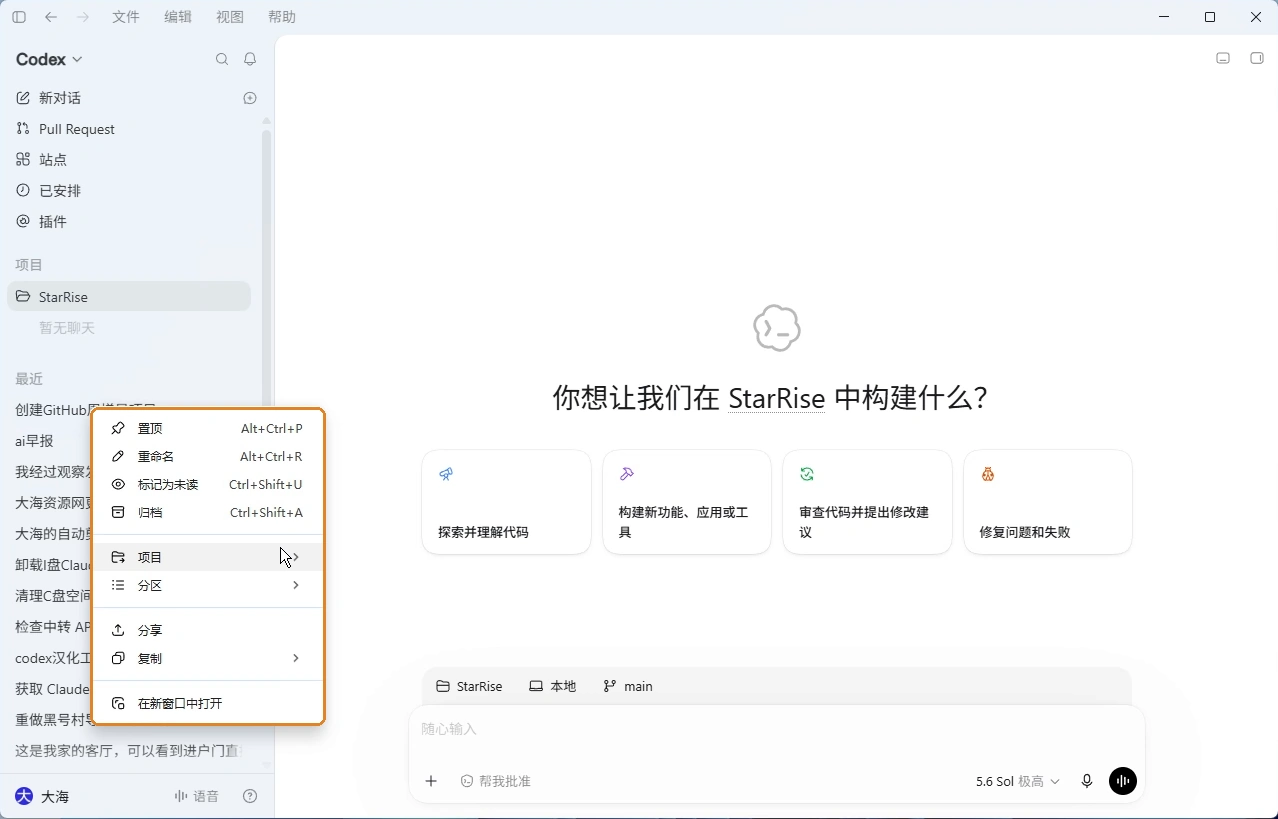
Task: Click the StarRise link in the heading
Action: (777, 398)
